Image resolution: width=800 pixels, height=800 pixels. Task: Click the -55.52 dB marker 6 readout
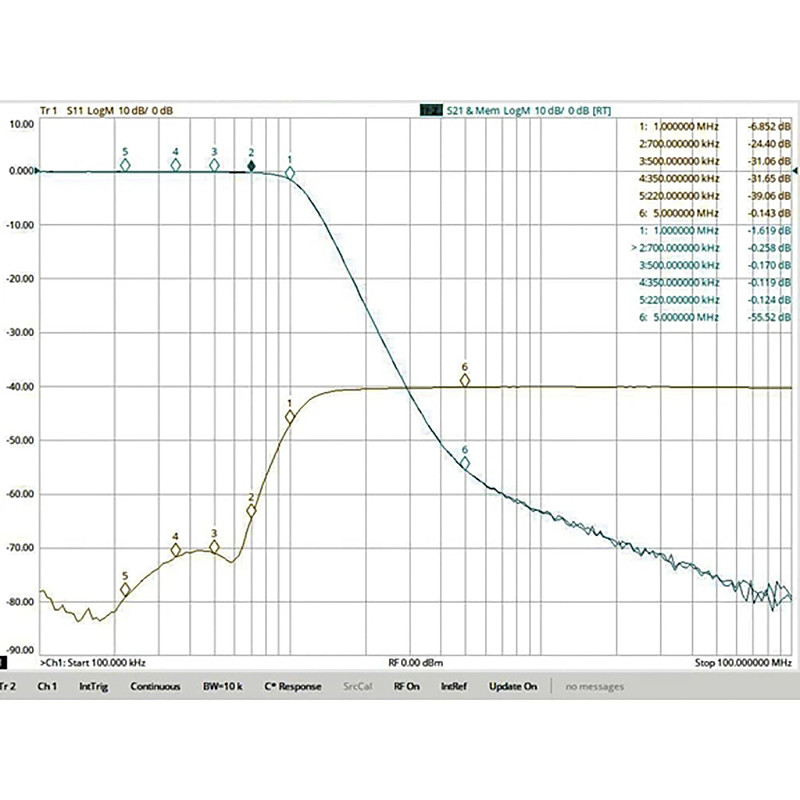pyautogui.click(x=769, y=317)
